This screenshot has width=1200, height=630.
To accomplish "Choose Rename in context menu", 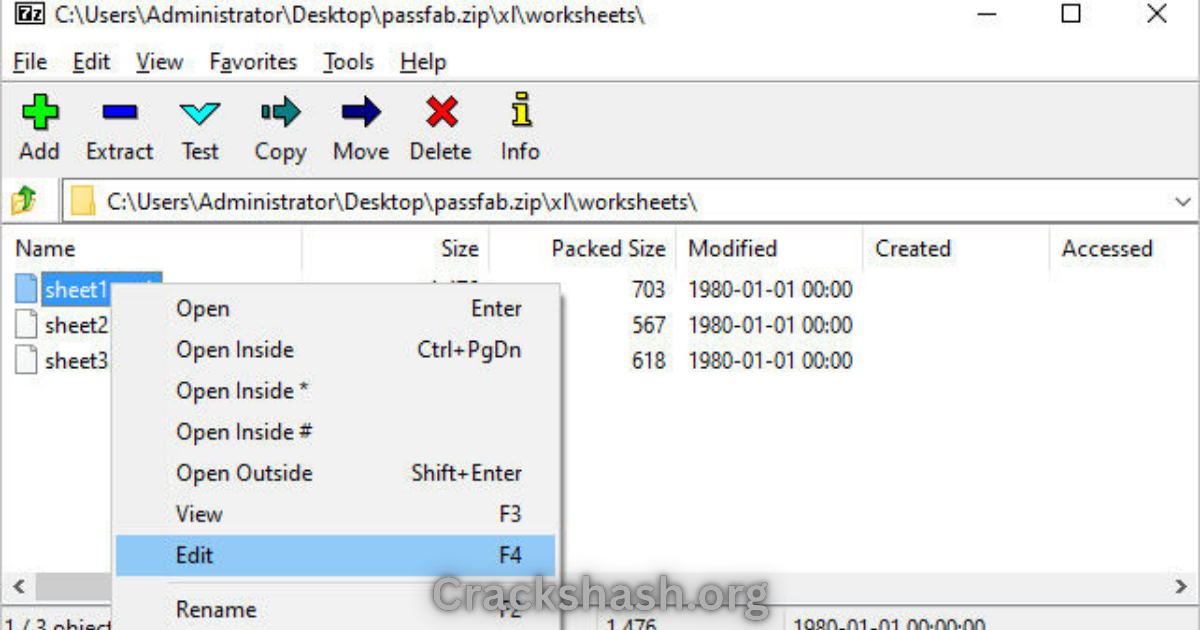I will [335, 609].
